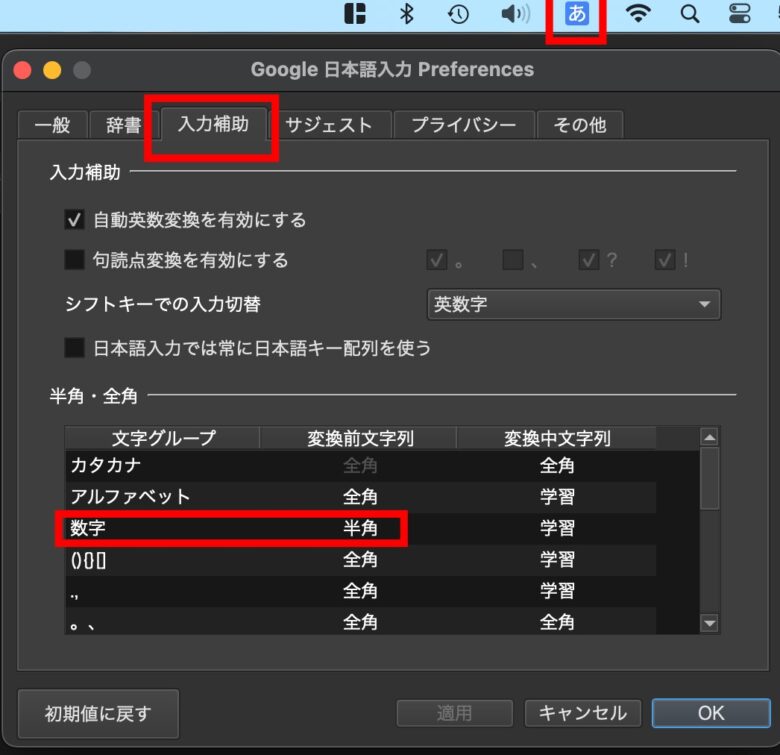The image size is (780, 755).
Task: Open the Wi-Fi menu bar icon
Action: coord(638,13)
